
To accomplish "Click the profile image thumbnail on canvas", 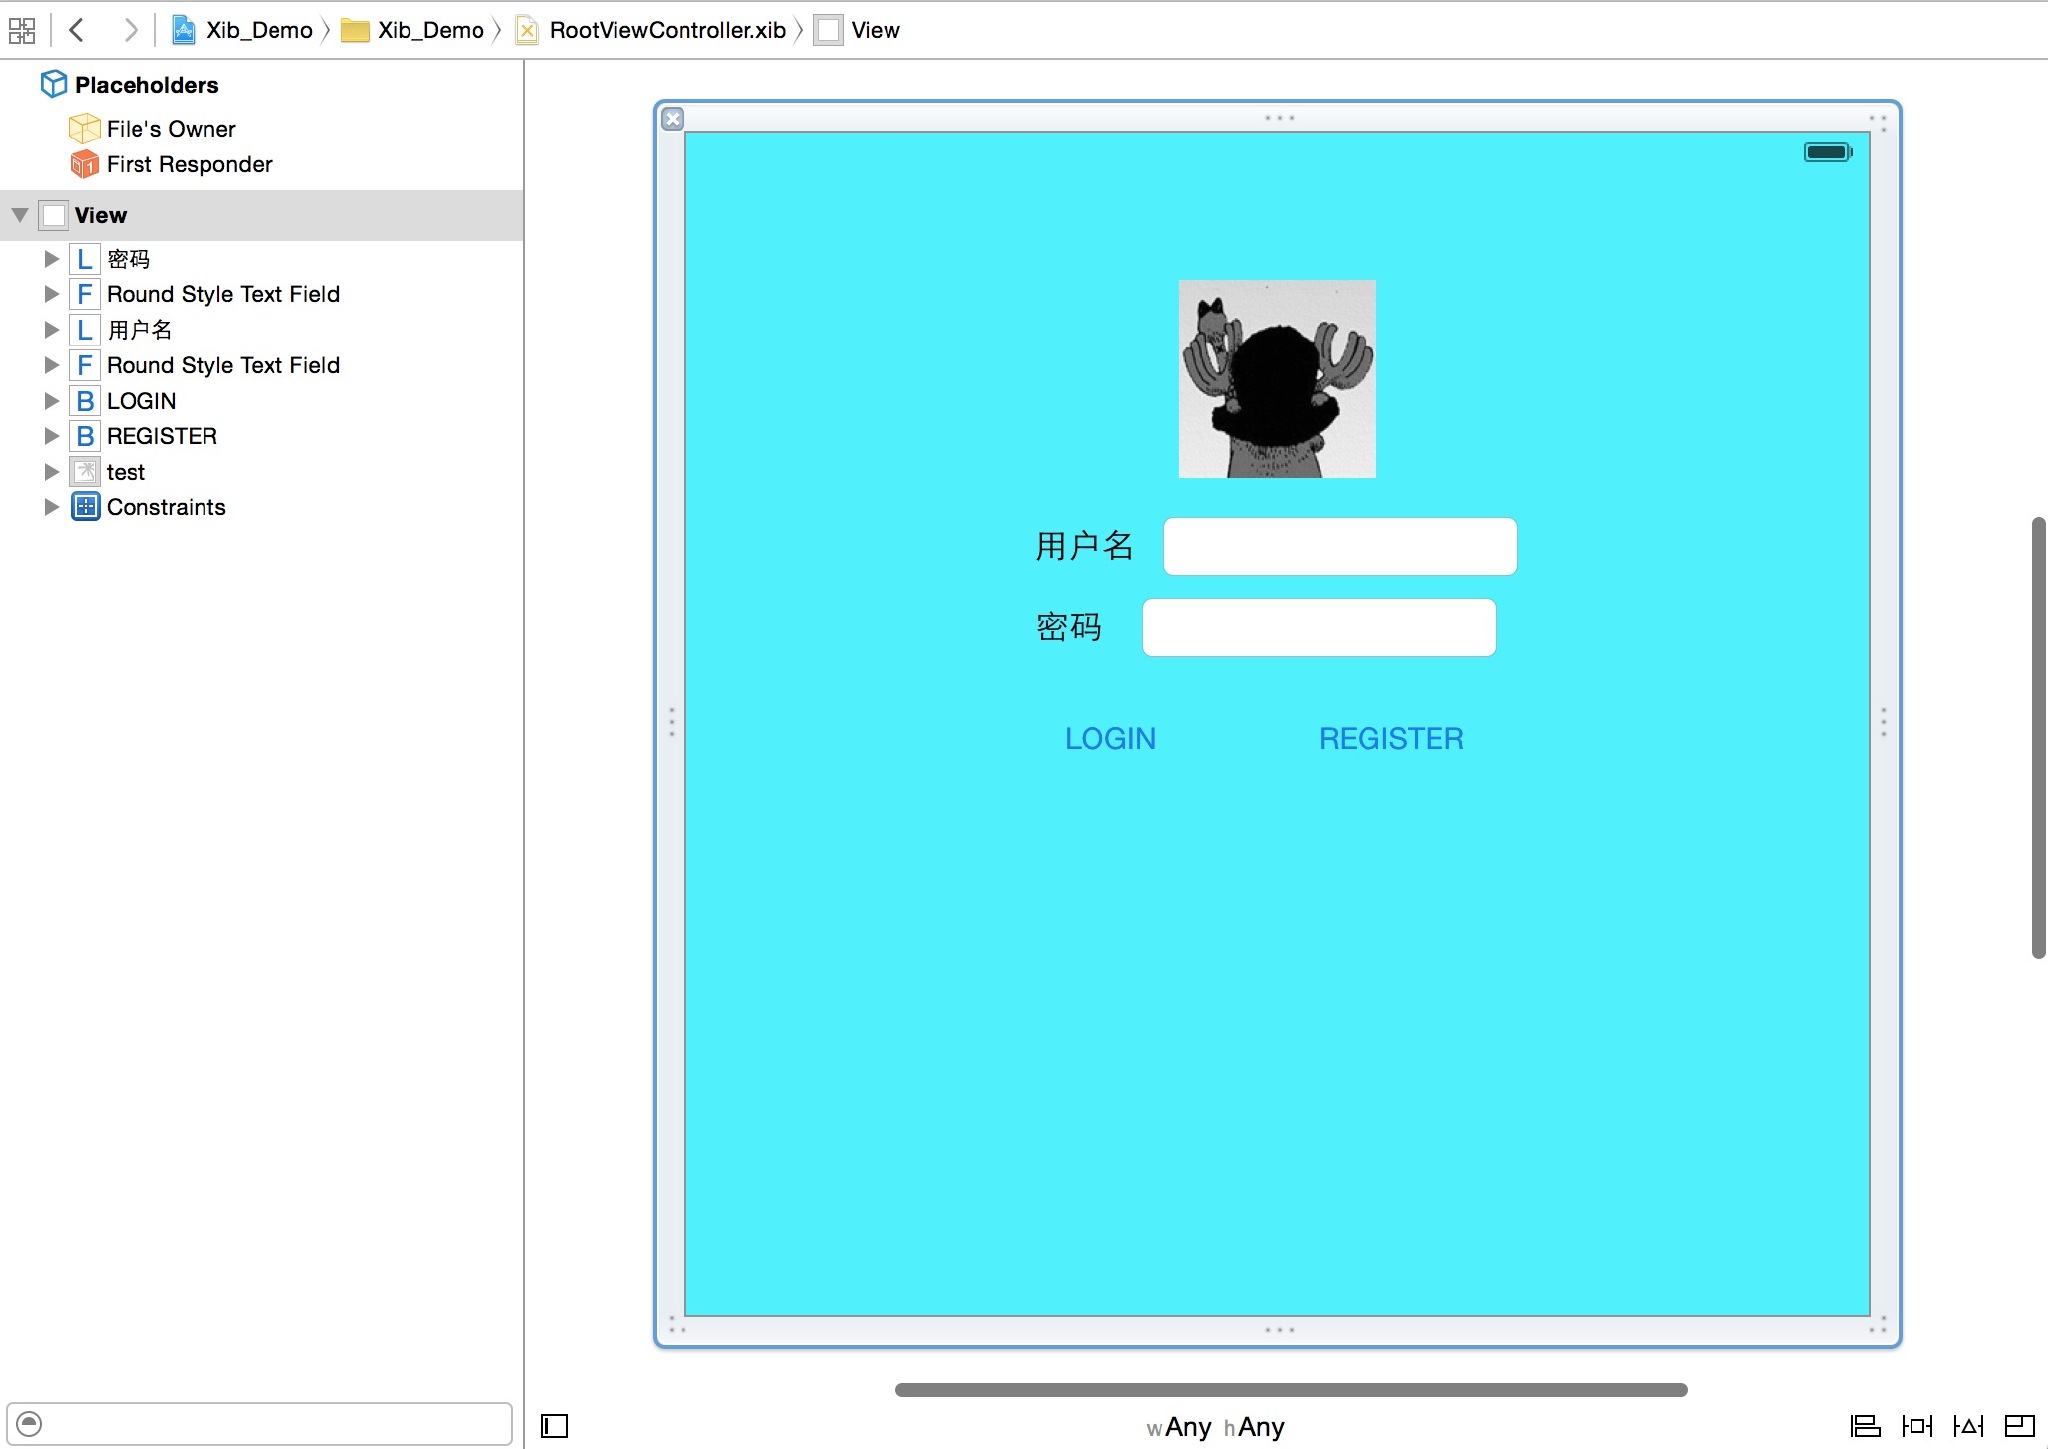I will click(1275, 378).
